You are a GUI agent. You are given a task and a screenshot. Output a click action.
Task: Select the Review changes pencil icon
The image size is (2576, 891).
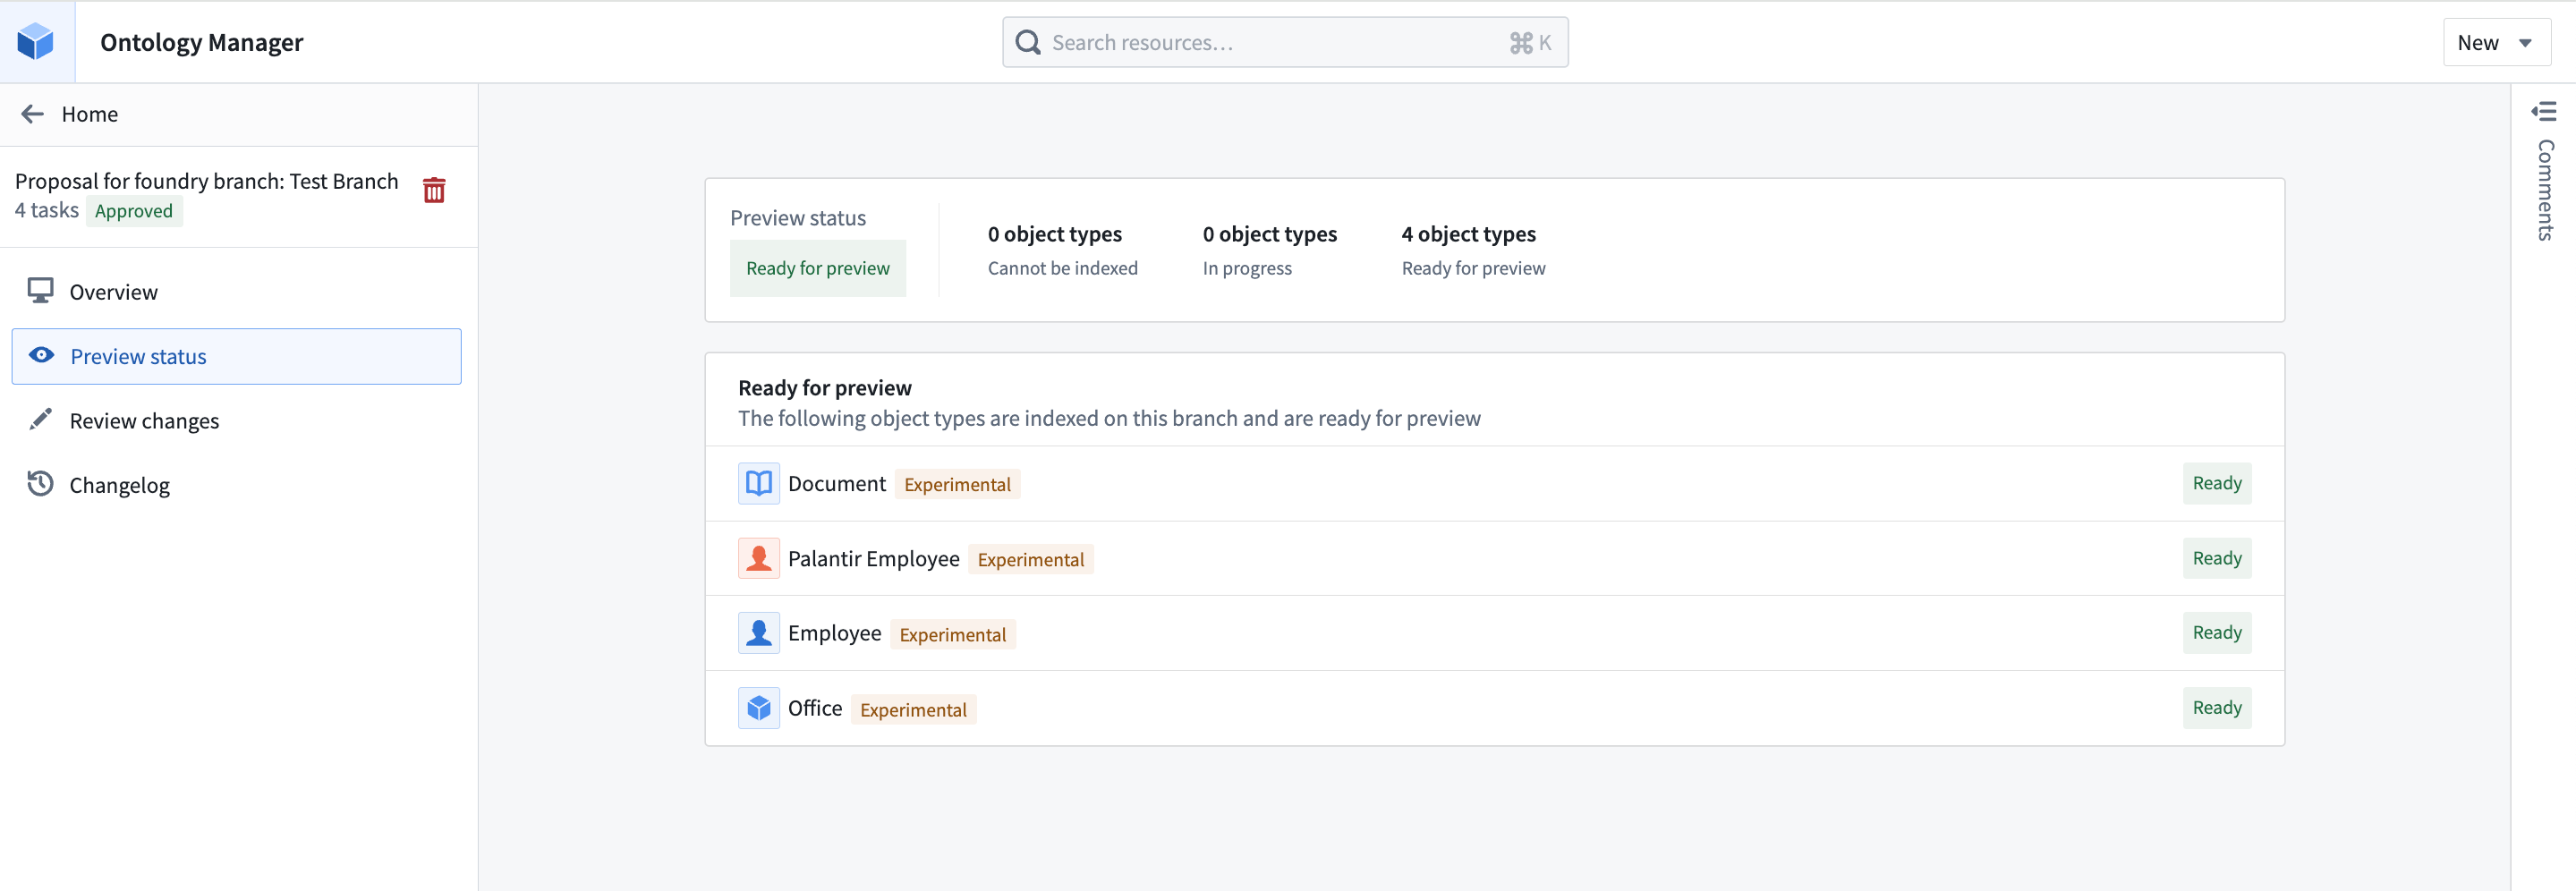coord(40,419)
